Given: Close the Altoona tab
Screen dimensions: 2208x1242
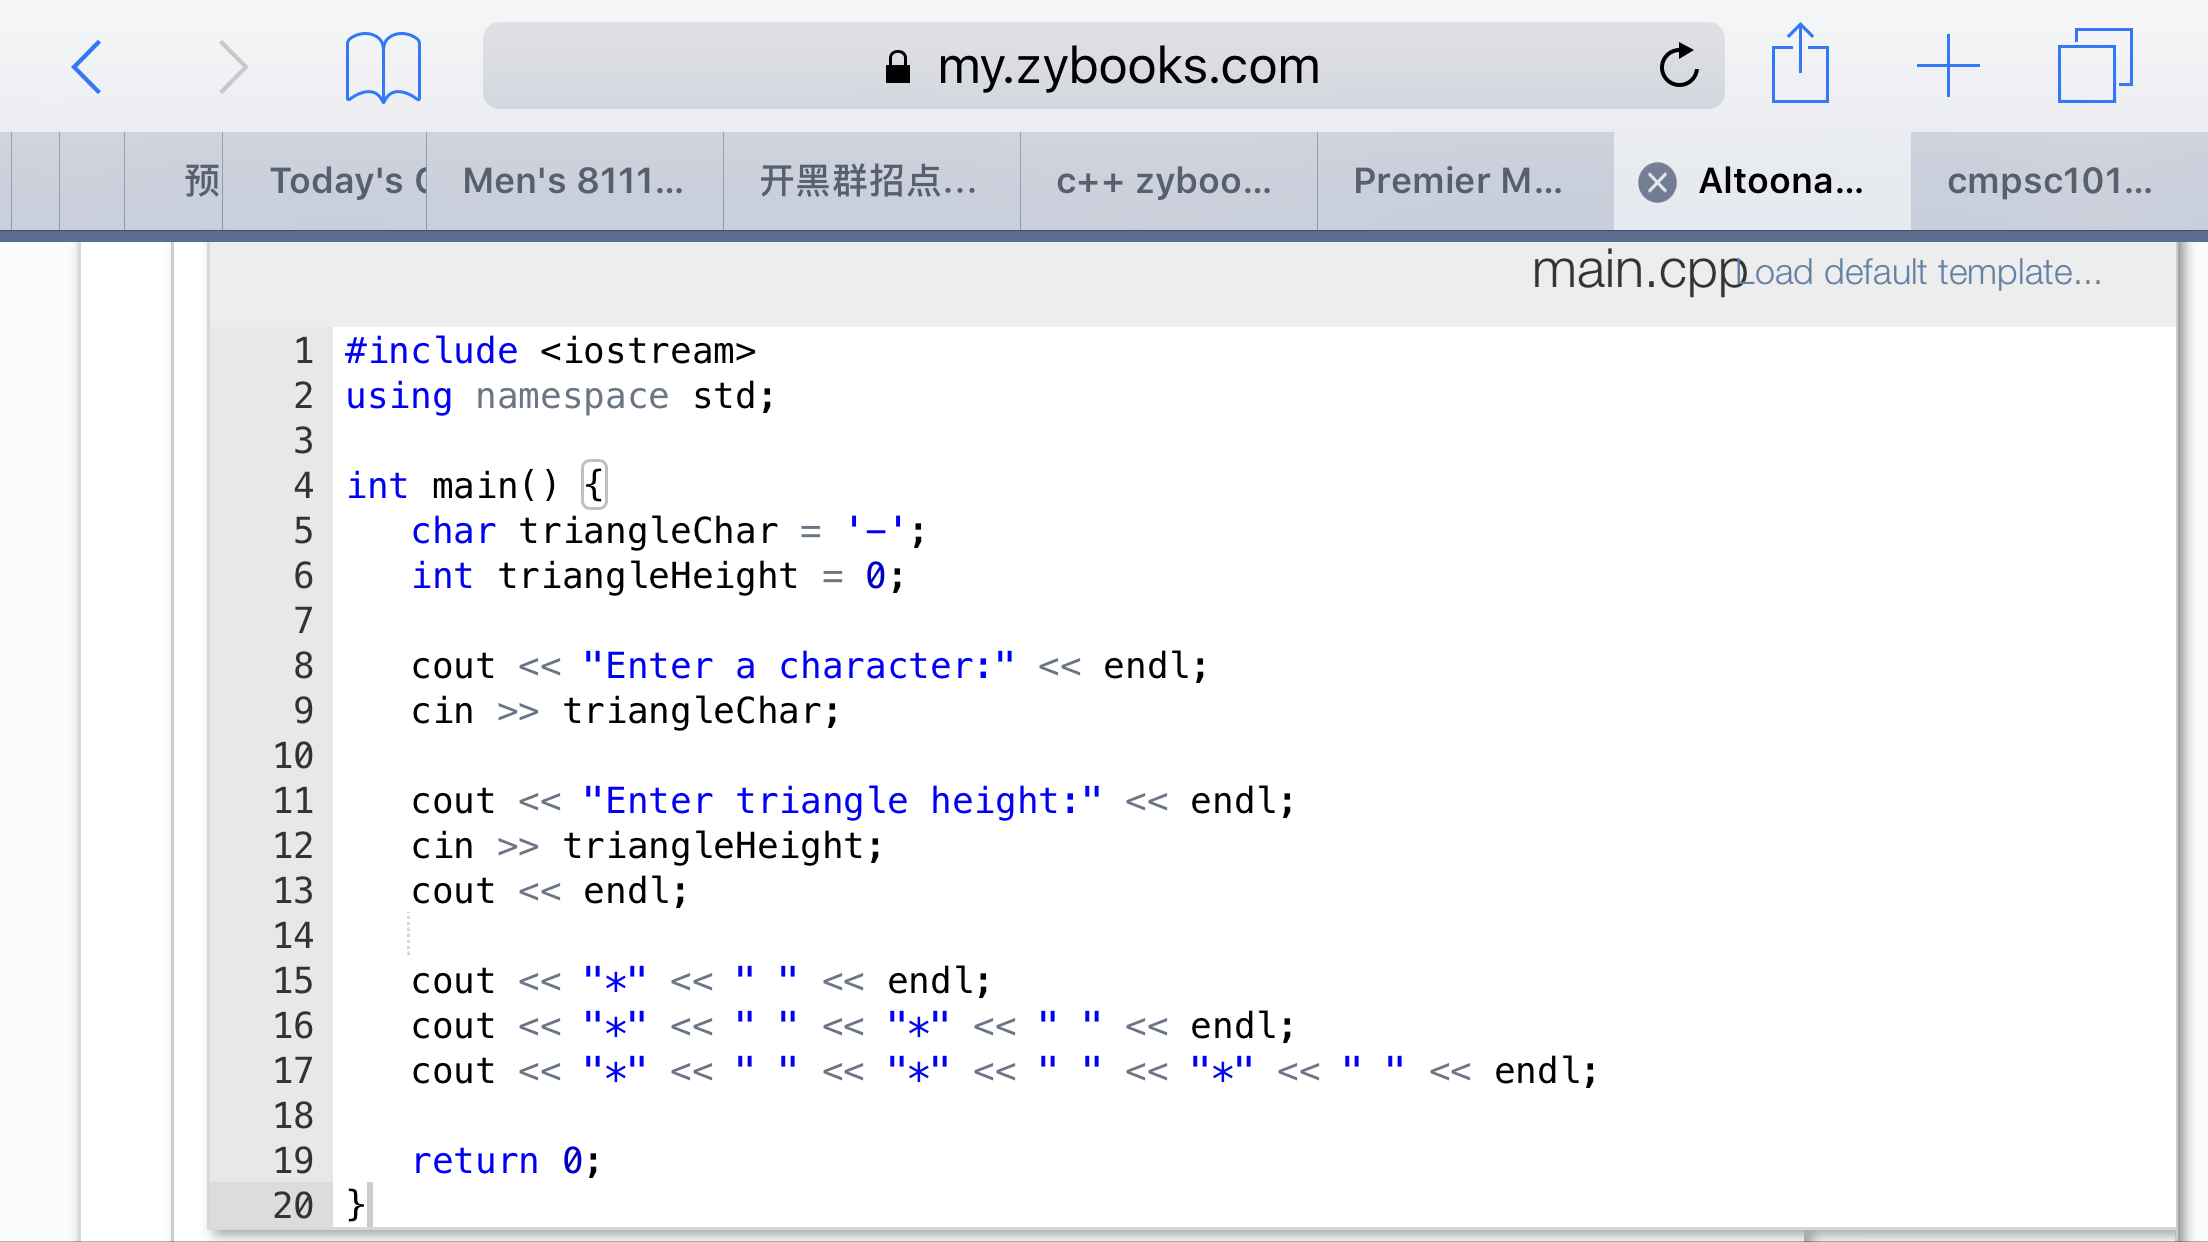Looking at the screenshot, I should (1657, 182).
